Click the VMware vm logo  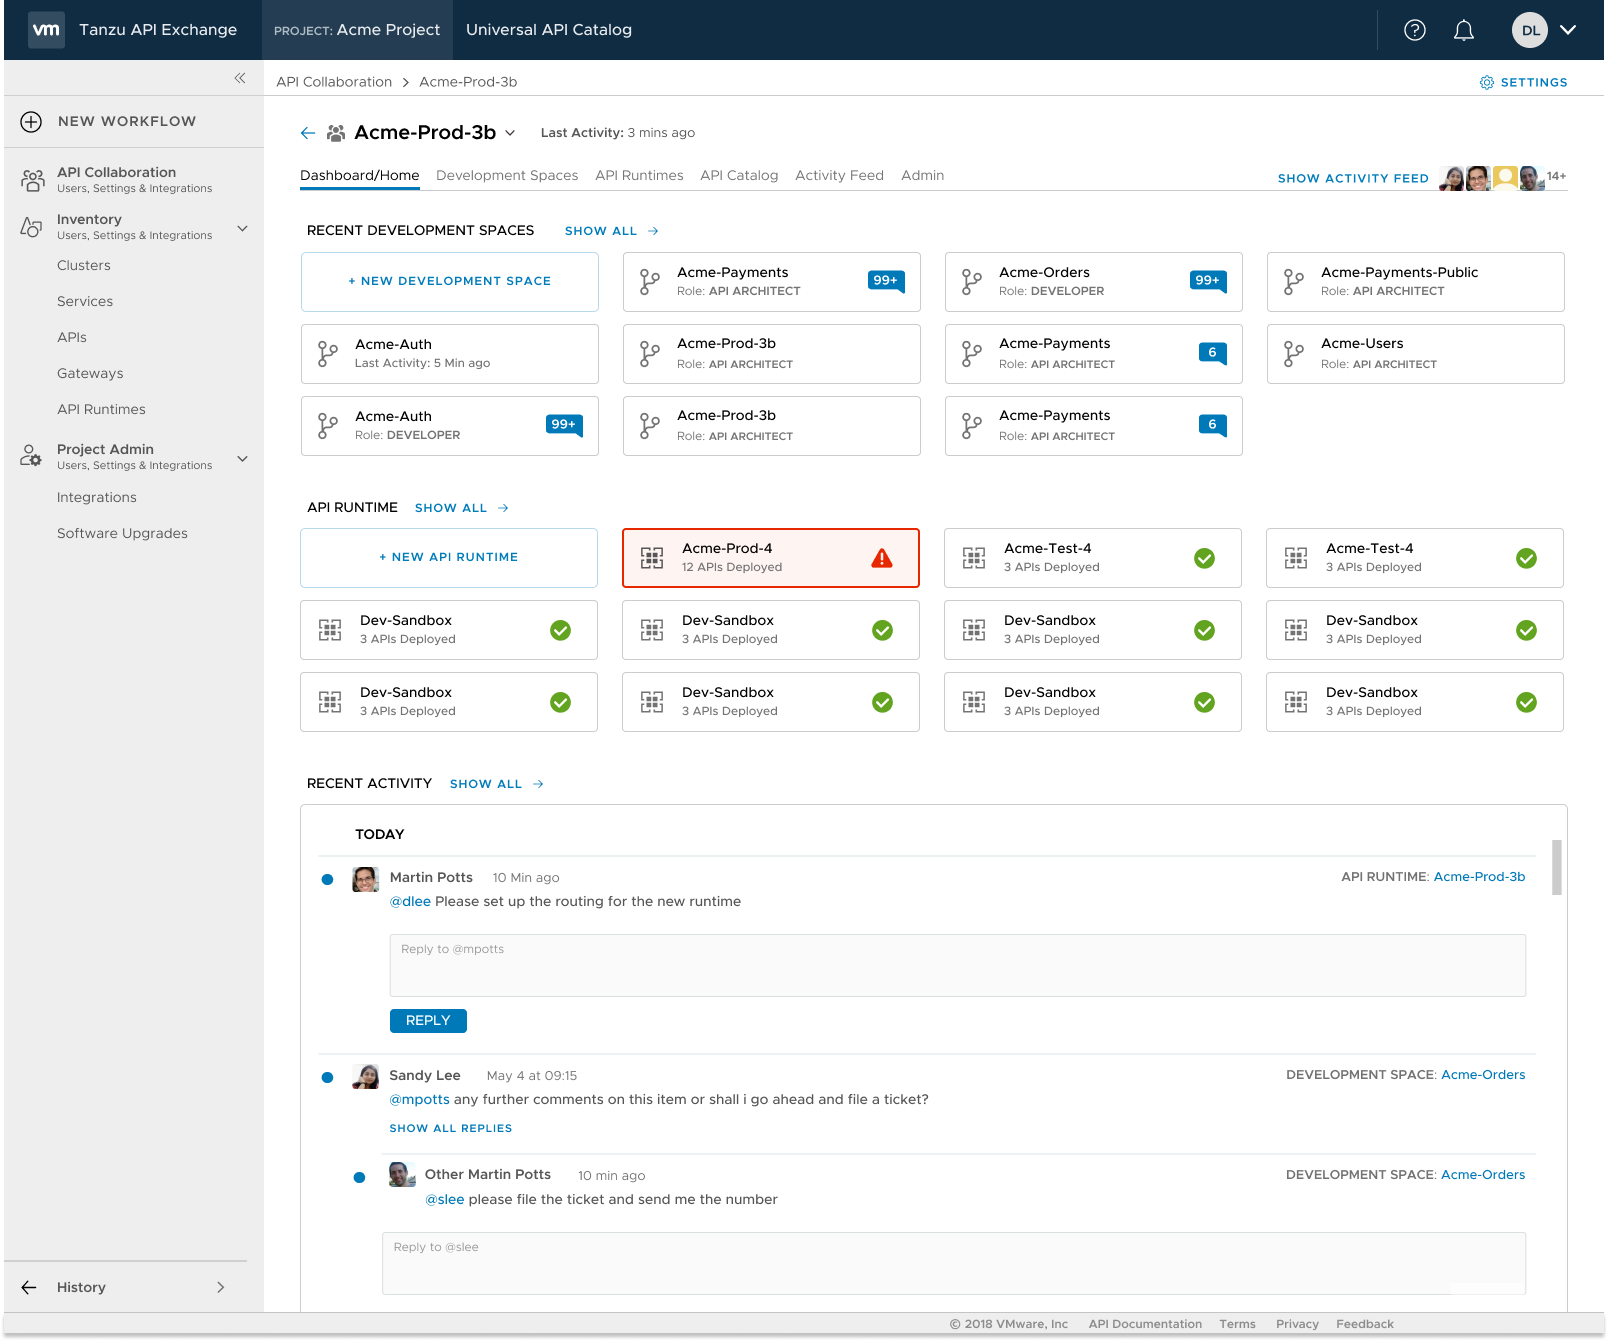coord(46,30)
